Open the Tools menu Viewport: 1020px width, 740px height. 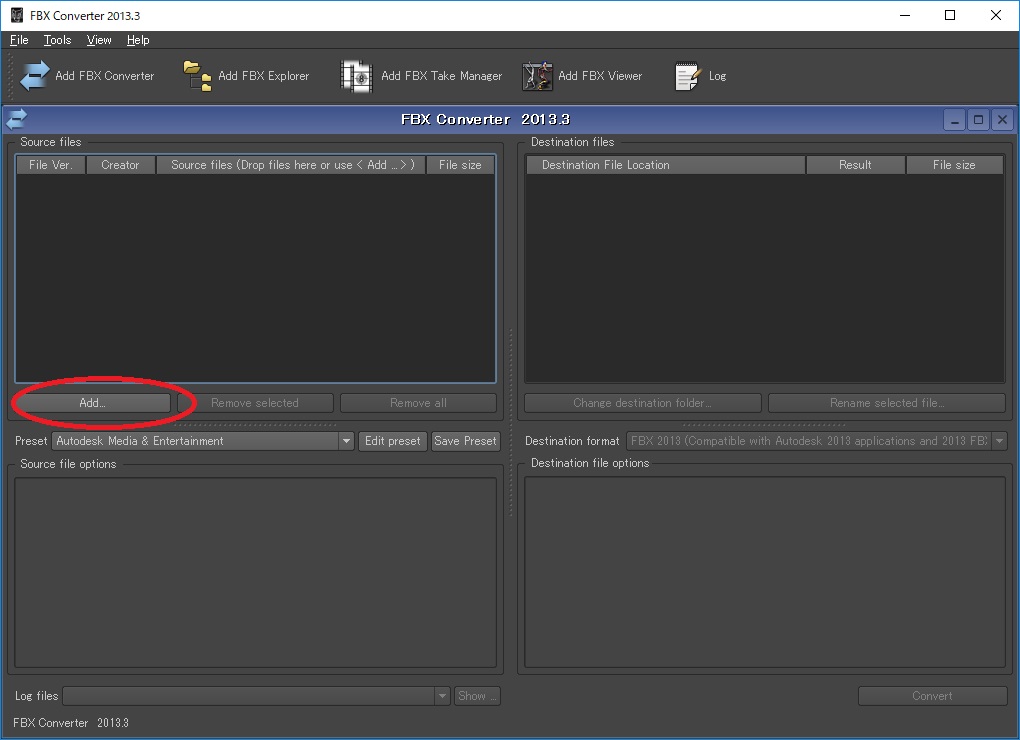pos(57,40)
